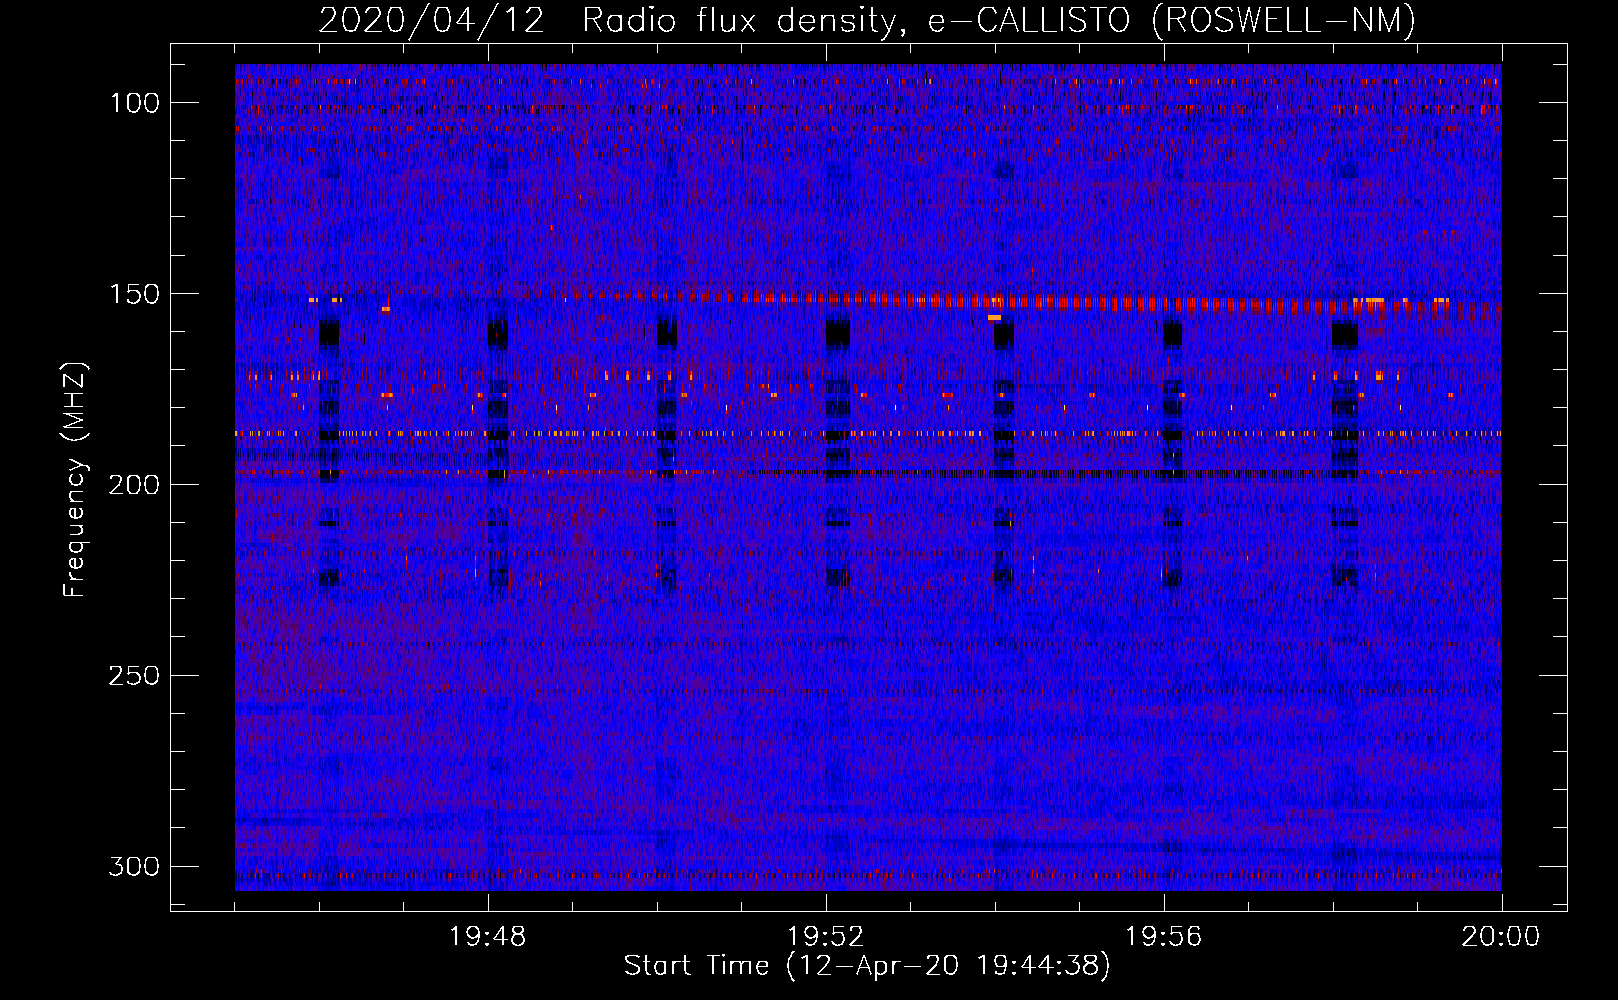Click the Frequency (MHZ) axis caption
The height and width of the screenshot is (1000, 1618).
[74, 480]
